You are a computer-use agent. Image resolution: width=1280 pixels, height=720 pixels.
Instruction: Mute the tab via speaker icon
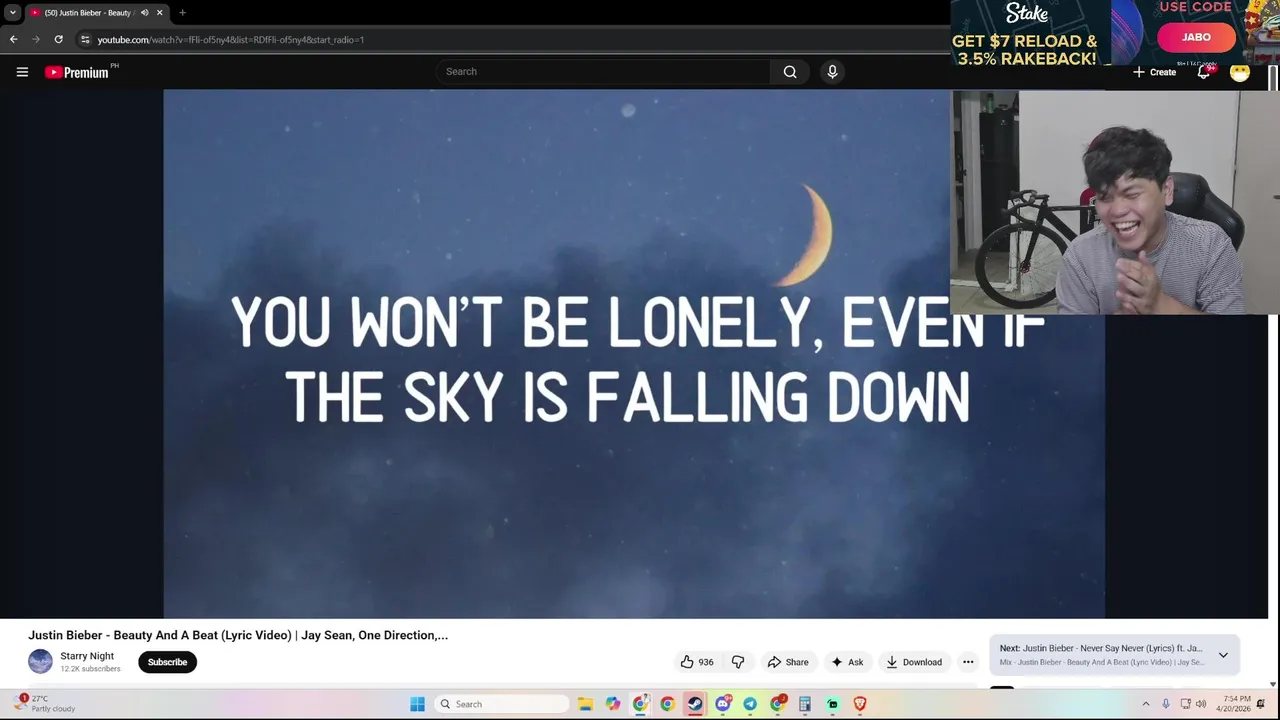pos(144,13)
